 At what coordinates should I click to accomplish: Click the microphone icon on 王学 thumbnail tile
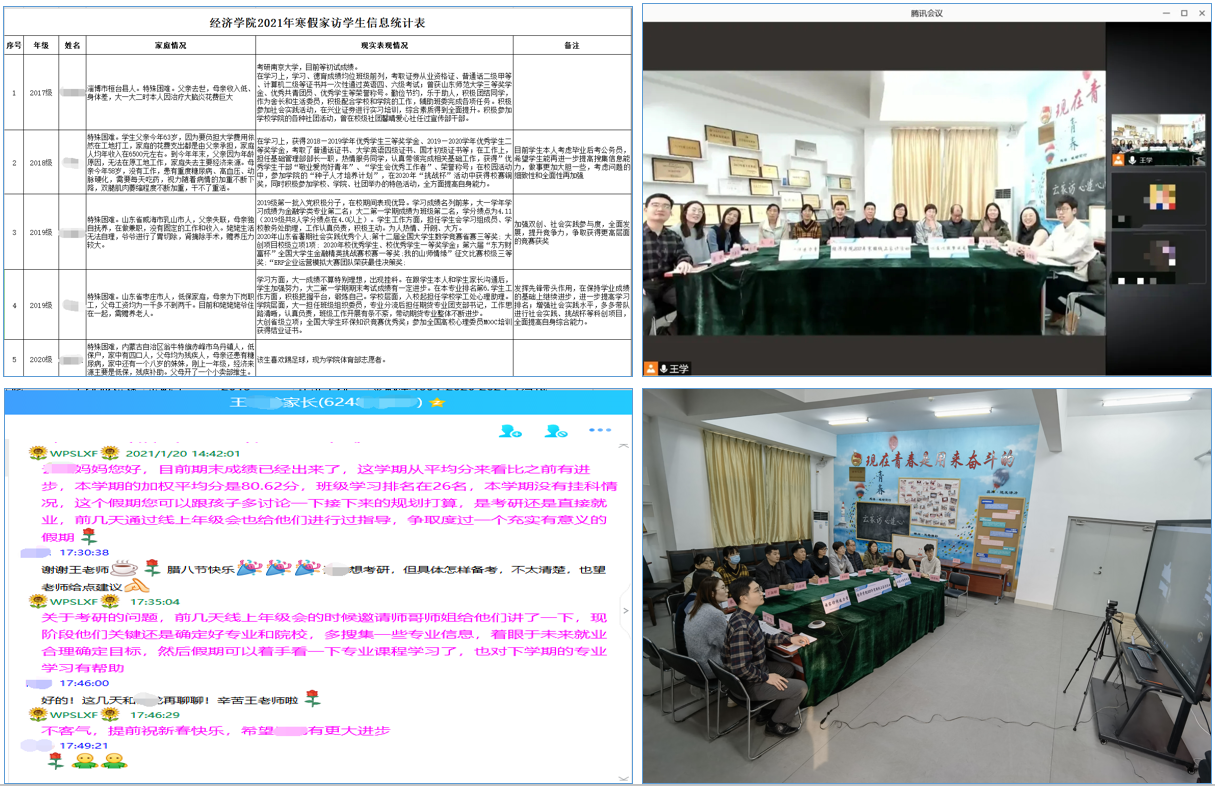[1132, 160]
